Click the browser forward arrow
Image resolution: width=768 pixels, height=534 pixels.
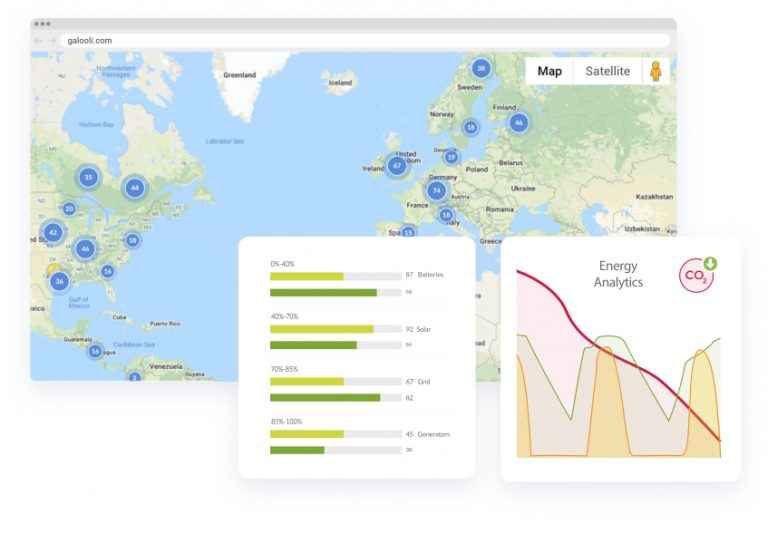pyautogui.click(x=52, y=41)
